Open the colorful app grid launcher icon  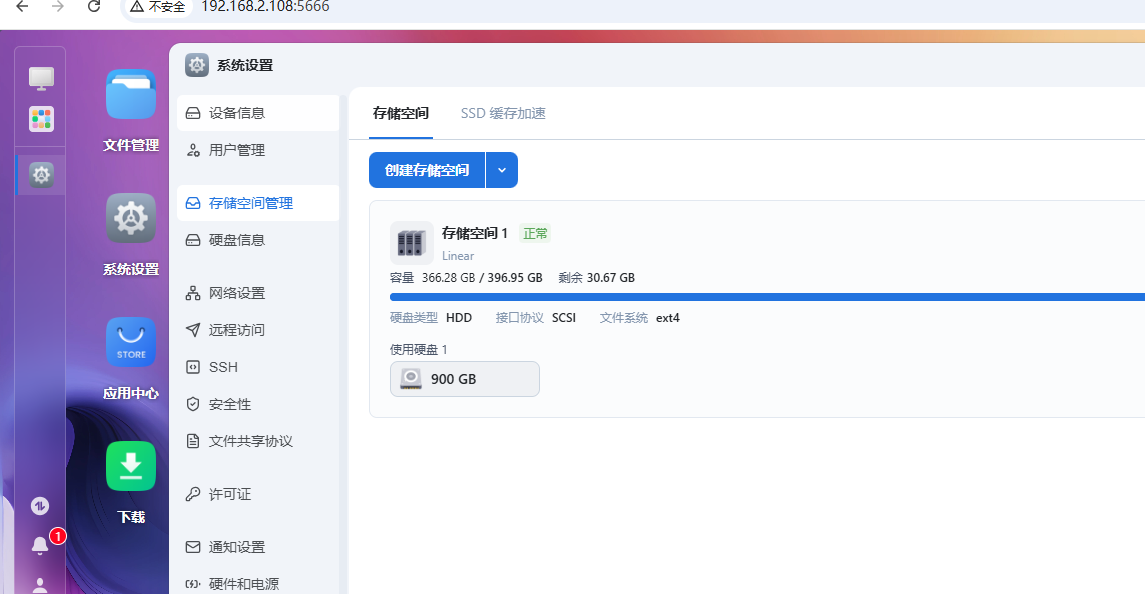pyautogui.click(x=41, y=119)
